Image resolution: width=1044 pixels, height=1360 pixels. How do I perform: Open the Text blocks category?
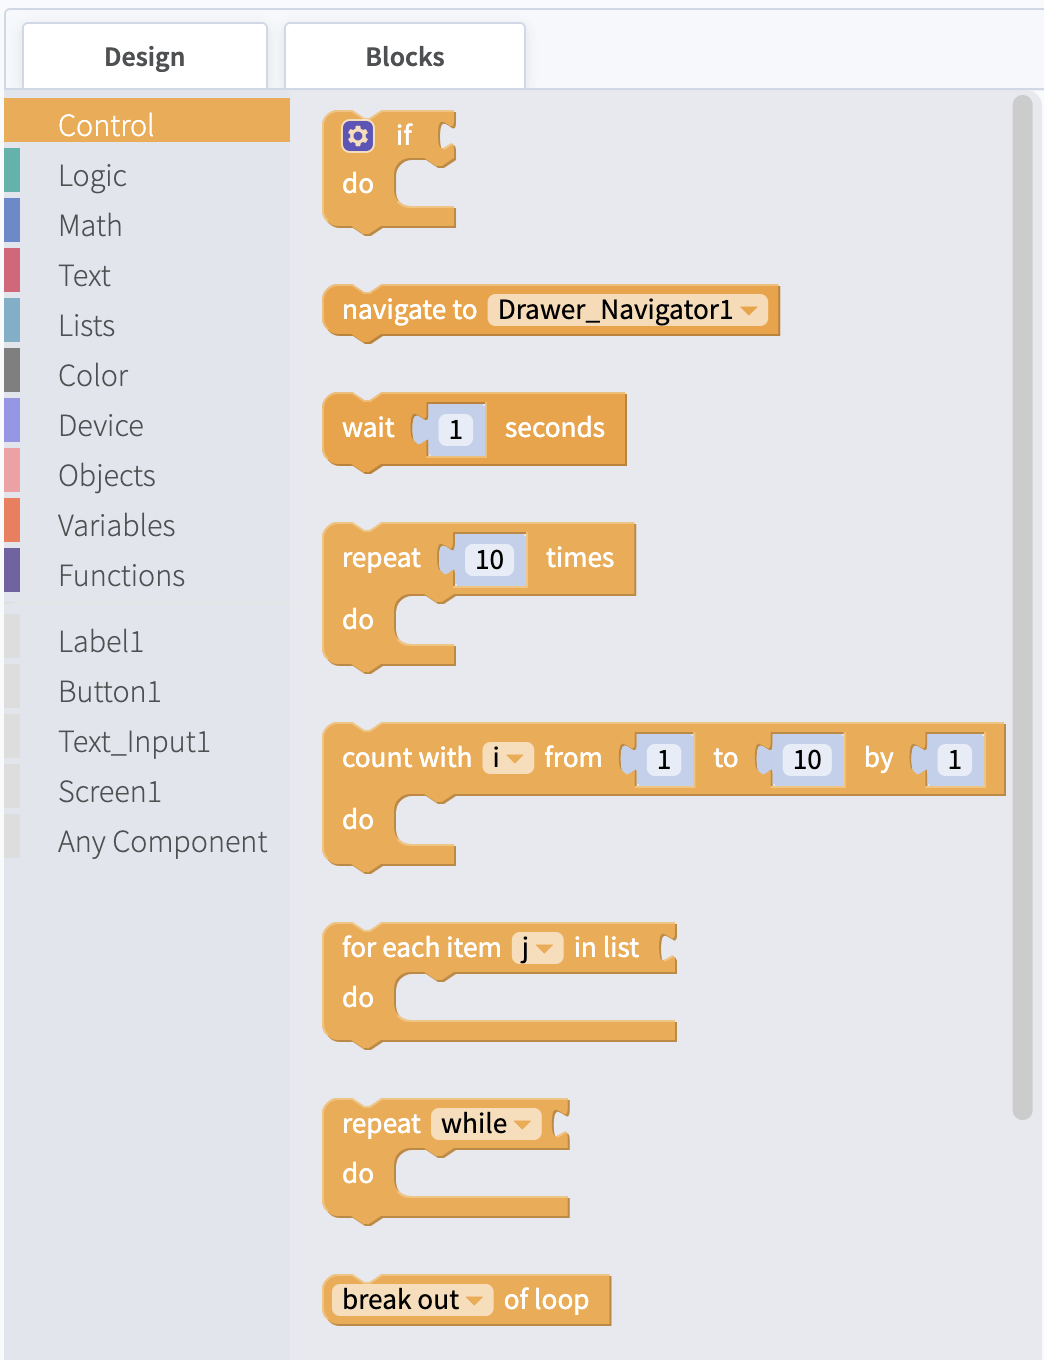(x=84, y=275)
